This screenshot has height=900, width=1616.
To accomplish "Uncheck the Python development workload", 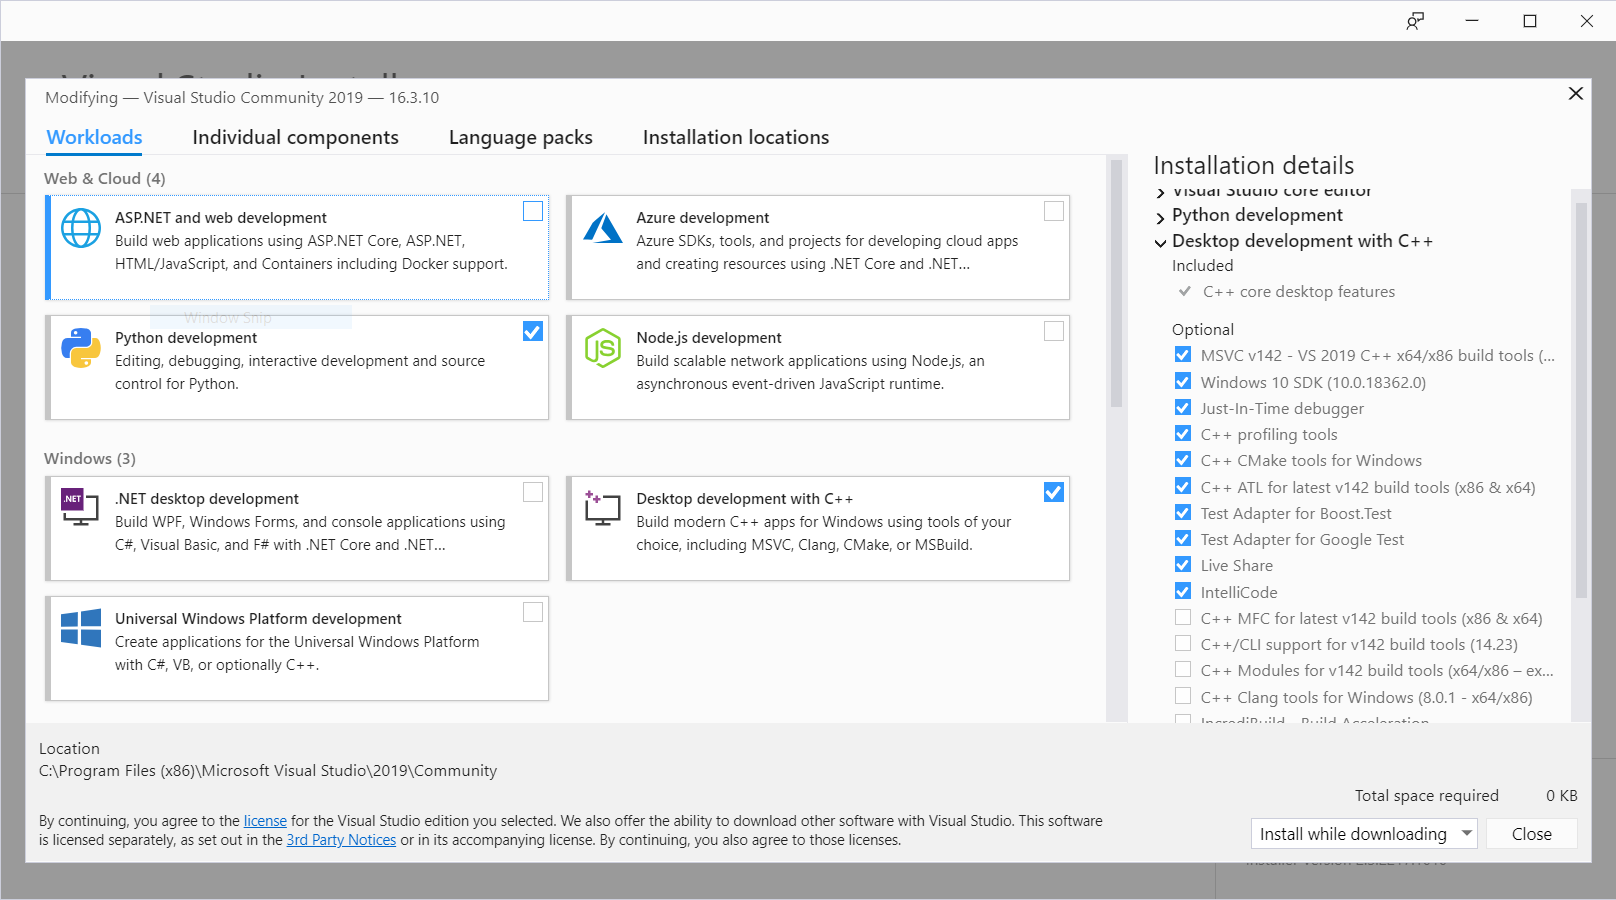I will coord(532,330).
